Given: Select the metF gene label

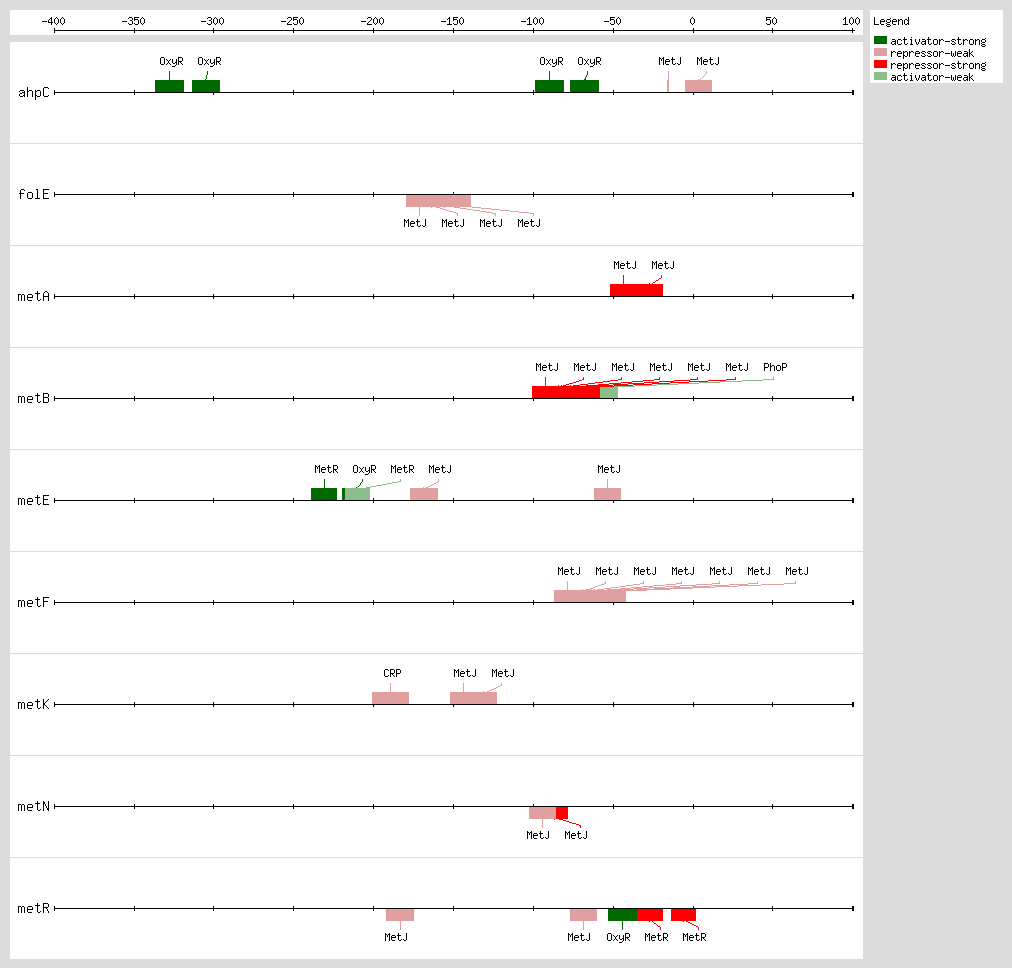Looking at the screenshot, I should tap(34, 602).
